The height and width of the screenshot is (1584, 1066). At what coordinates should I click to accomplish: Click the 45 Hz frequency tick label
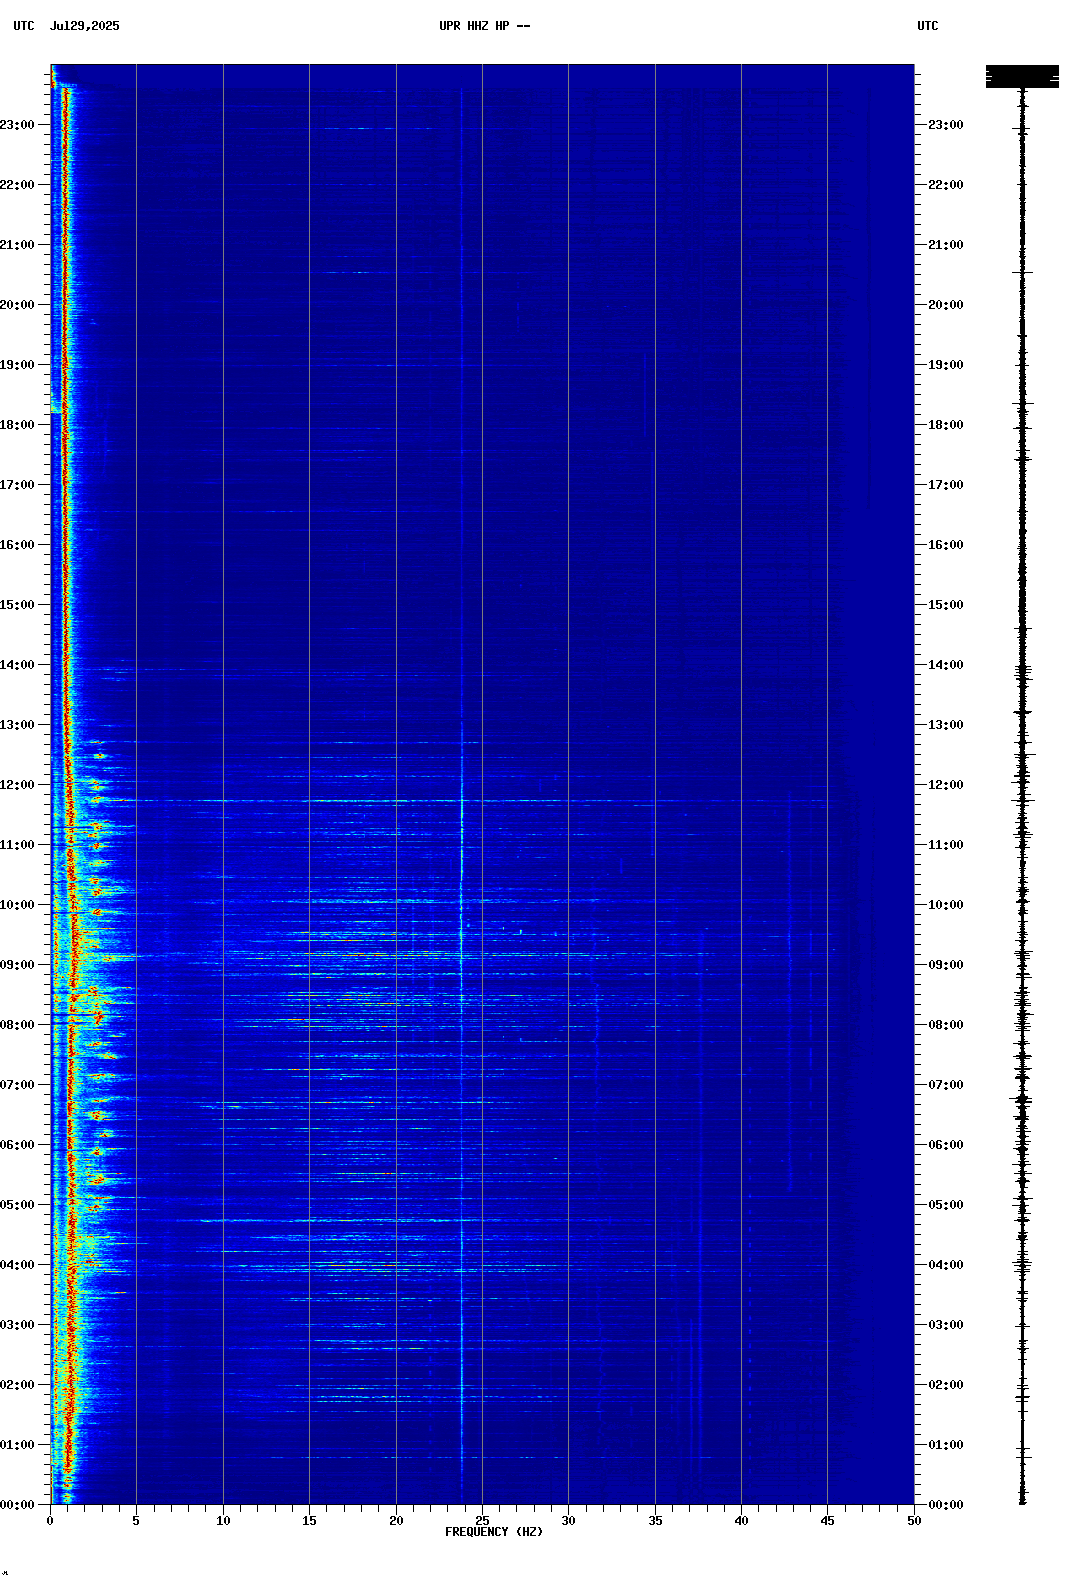coord(827,1521)
